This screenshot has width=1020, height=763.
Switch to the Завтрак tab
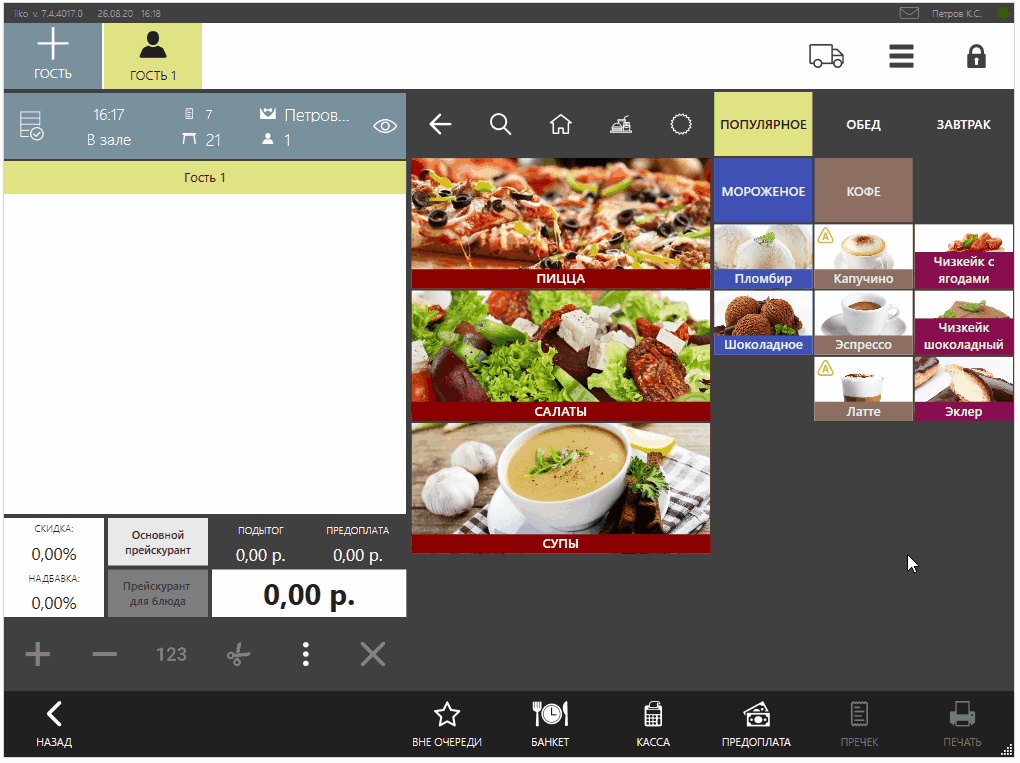963,125
